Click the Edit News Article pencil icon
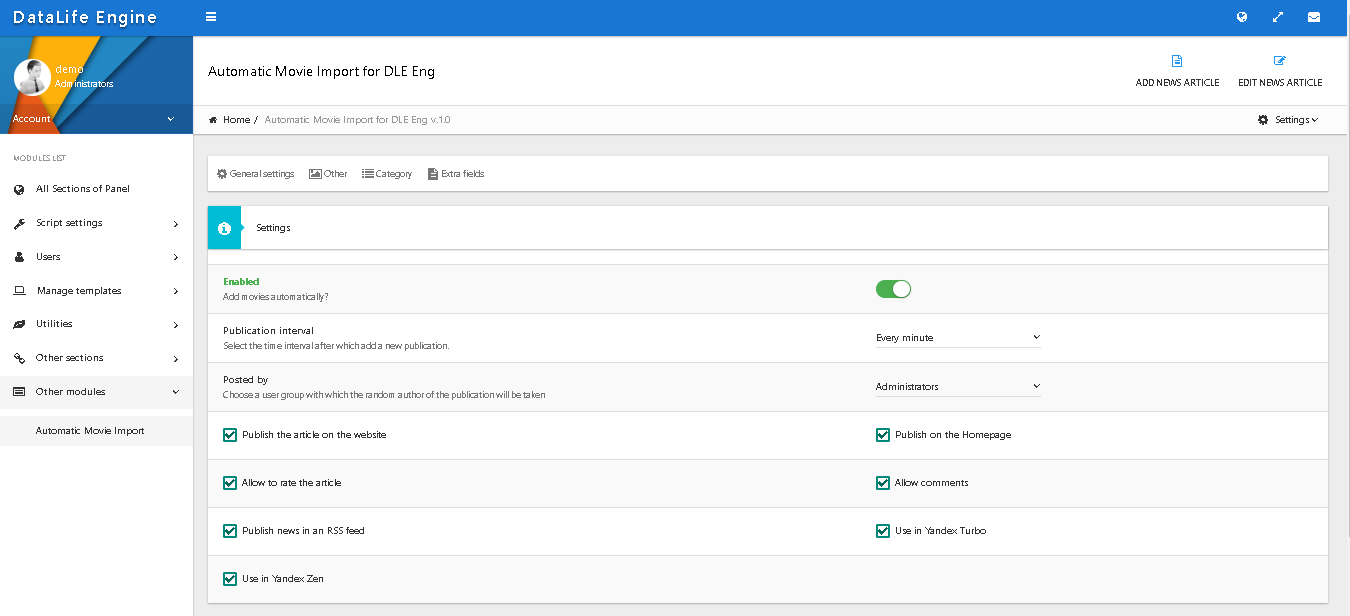1350x616 pixels. 1280,61
